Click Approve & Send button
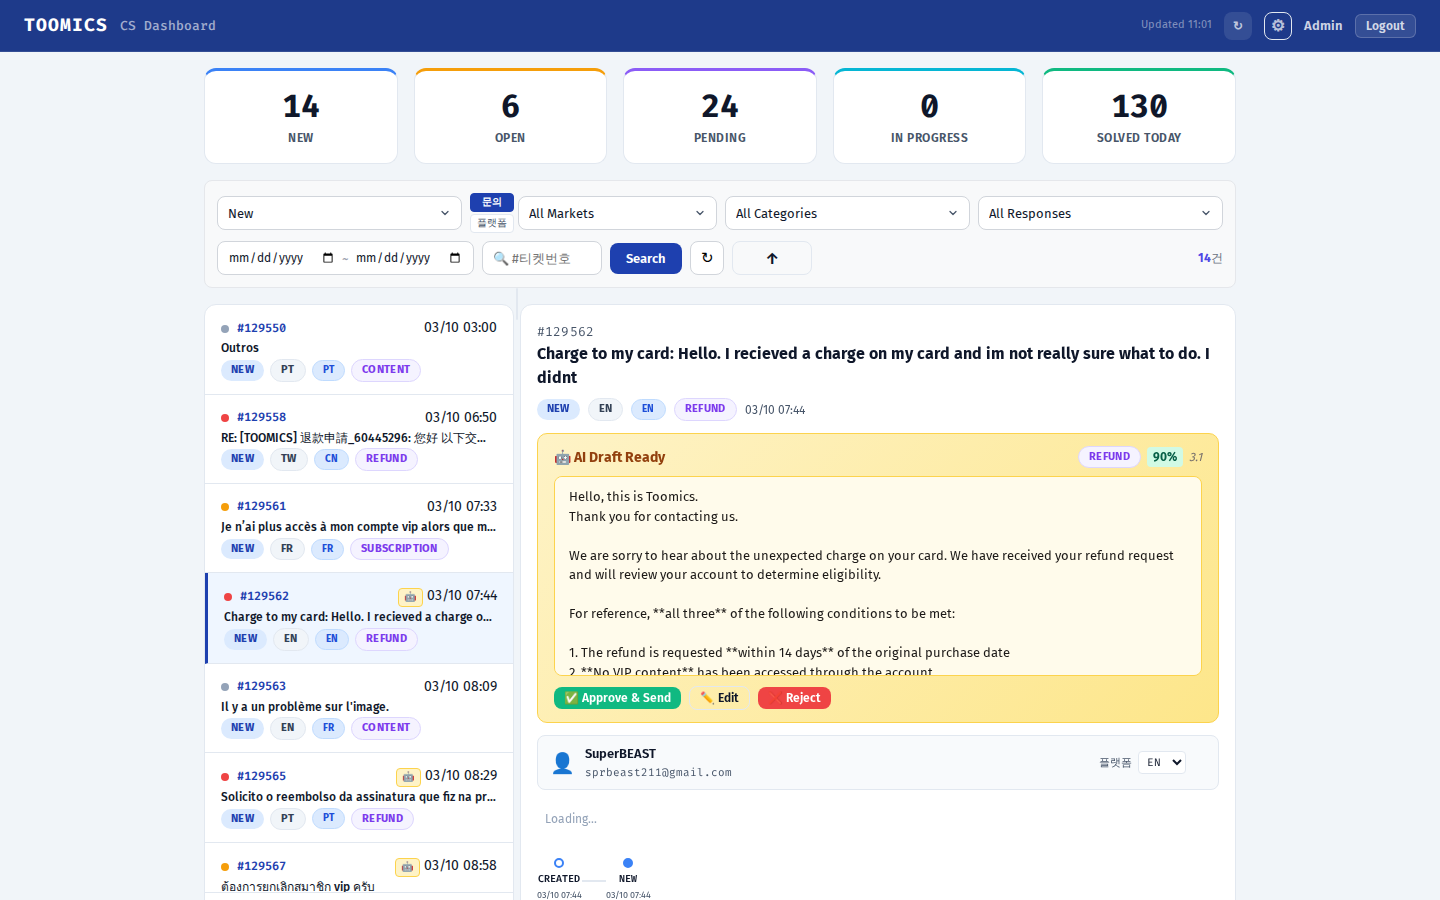The width and height of the screenshot is (1440, 900). tap(617, 698)
